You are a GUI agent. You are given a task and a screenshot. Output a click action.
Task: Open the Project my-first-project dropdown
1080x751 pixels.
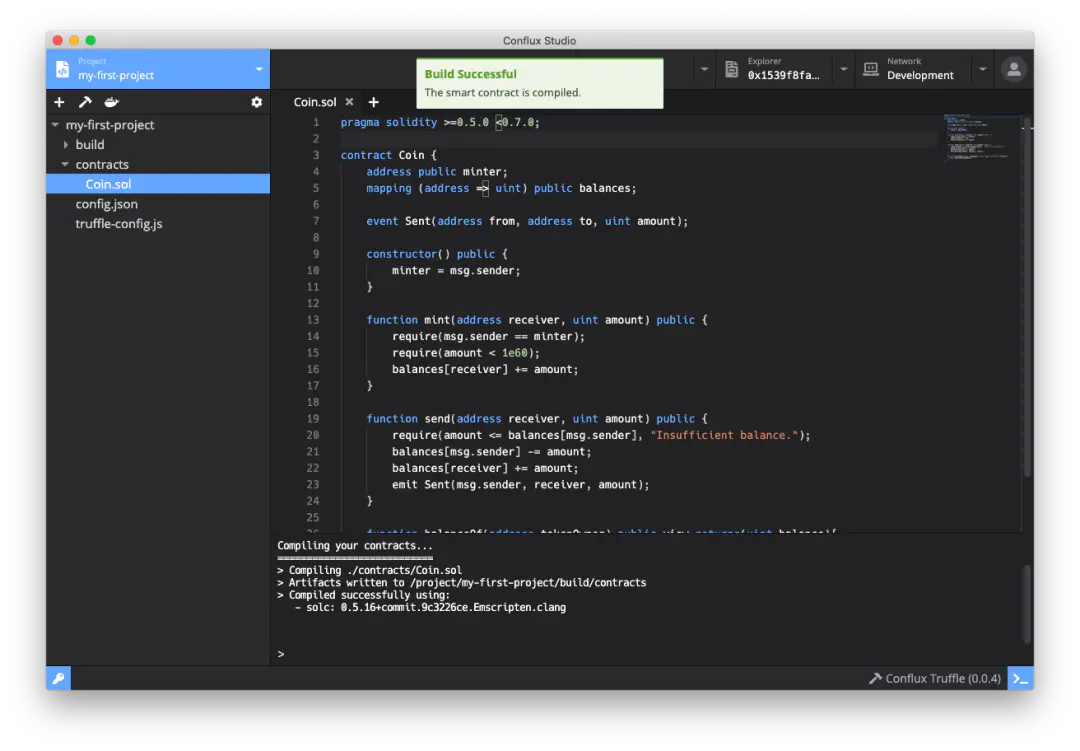point(158,69)
